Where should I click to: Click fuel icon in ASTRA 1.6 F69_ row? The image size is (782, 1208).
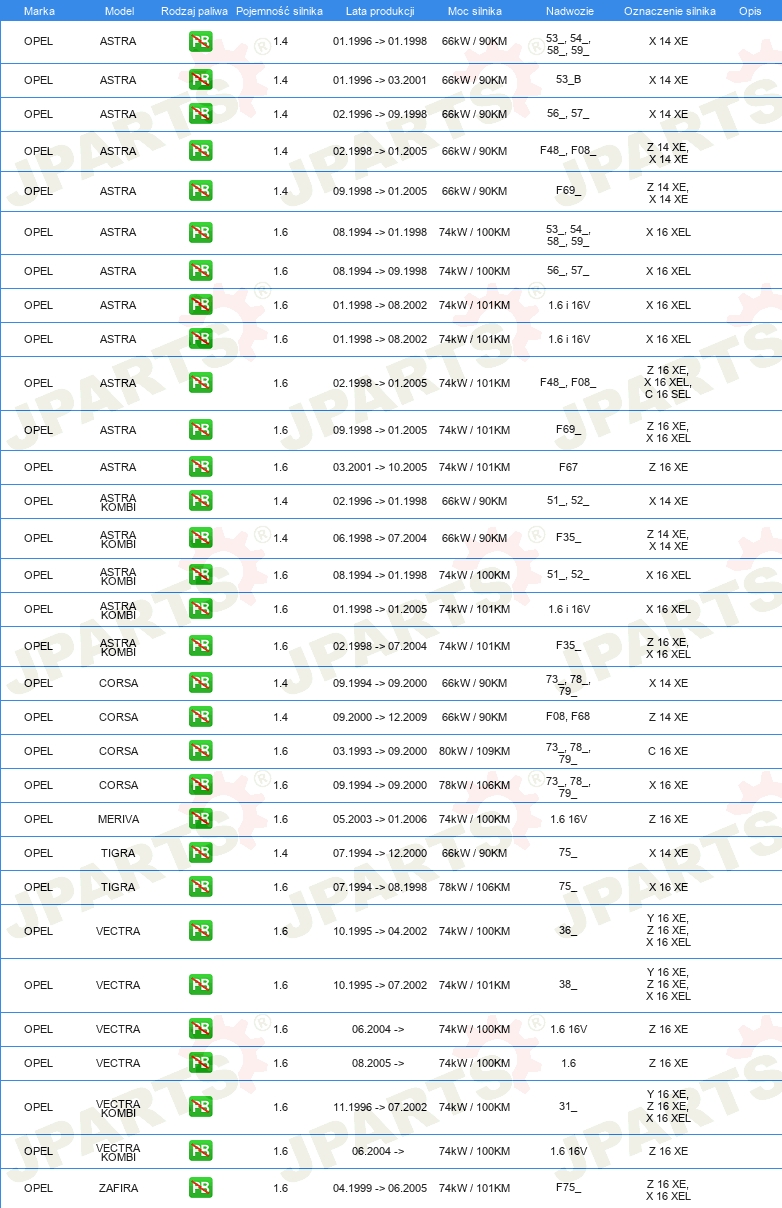coord(200,430)
